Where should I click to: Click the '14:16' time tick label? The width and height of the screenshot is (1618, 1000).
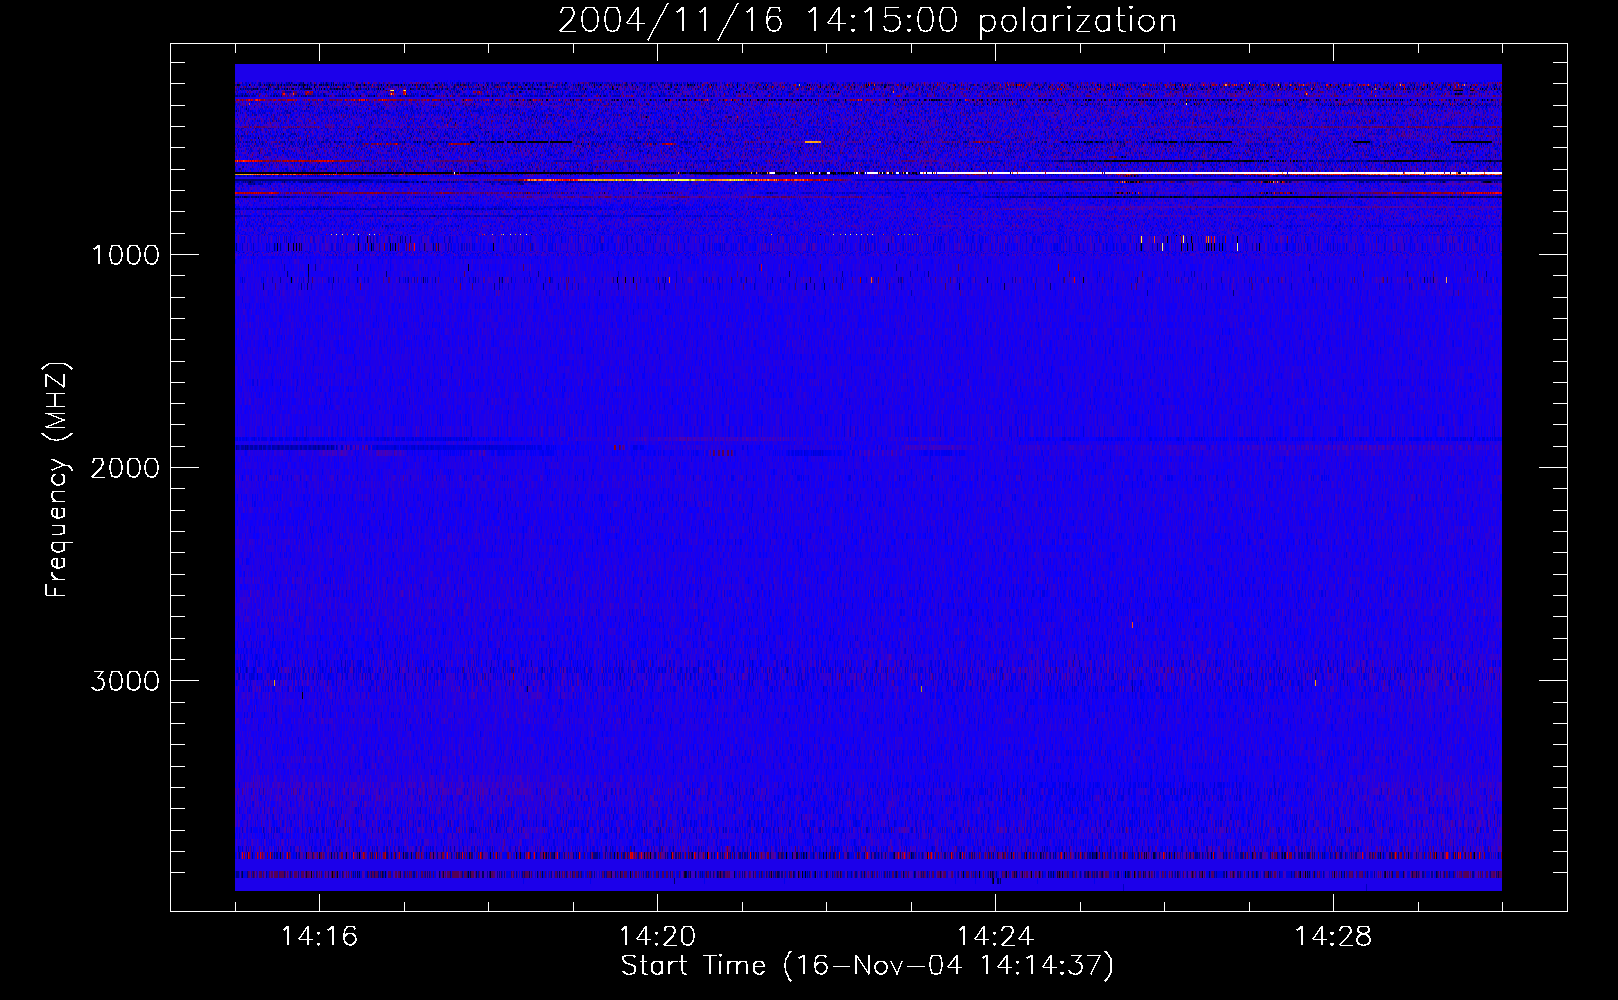coord(319,936)
